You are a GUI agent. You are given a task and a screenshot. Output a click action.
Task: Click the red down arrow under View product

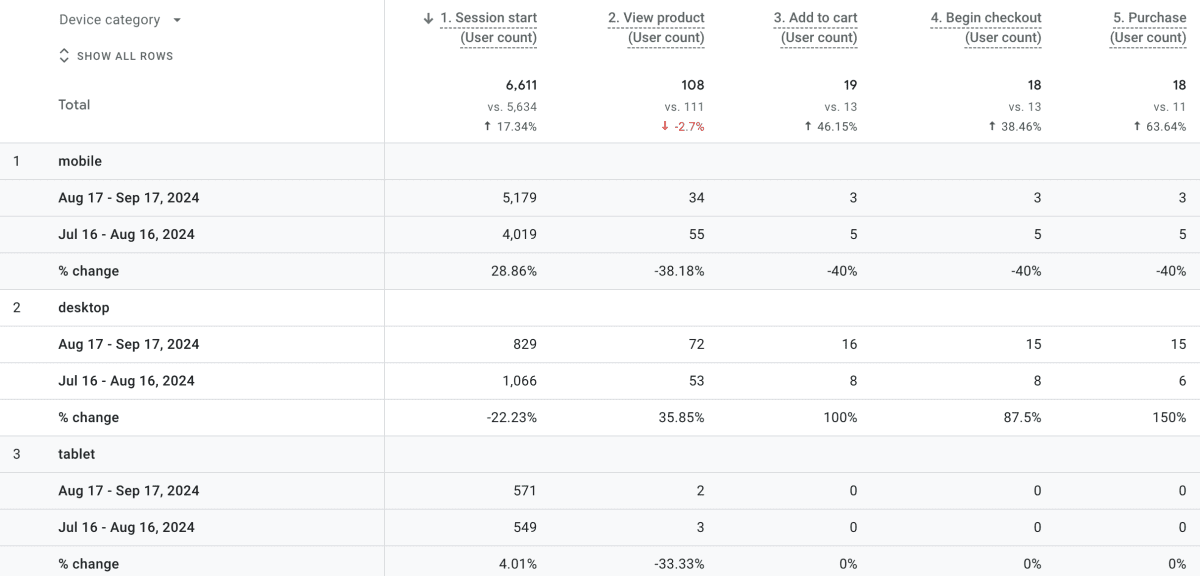point(665,127)
